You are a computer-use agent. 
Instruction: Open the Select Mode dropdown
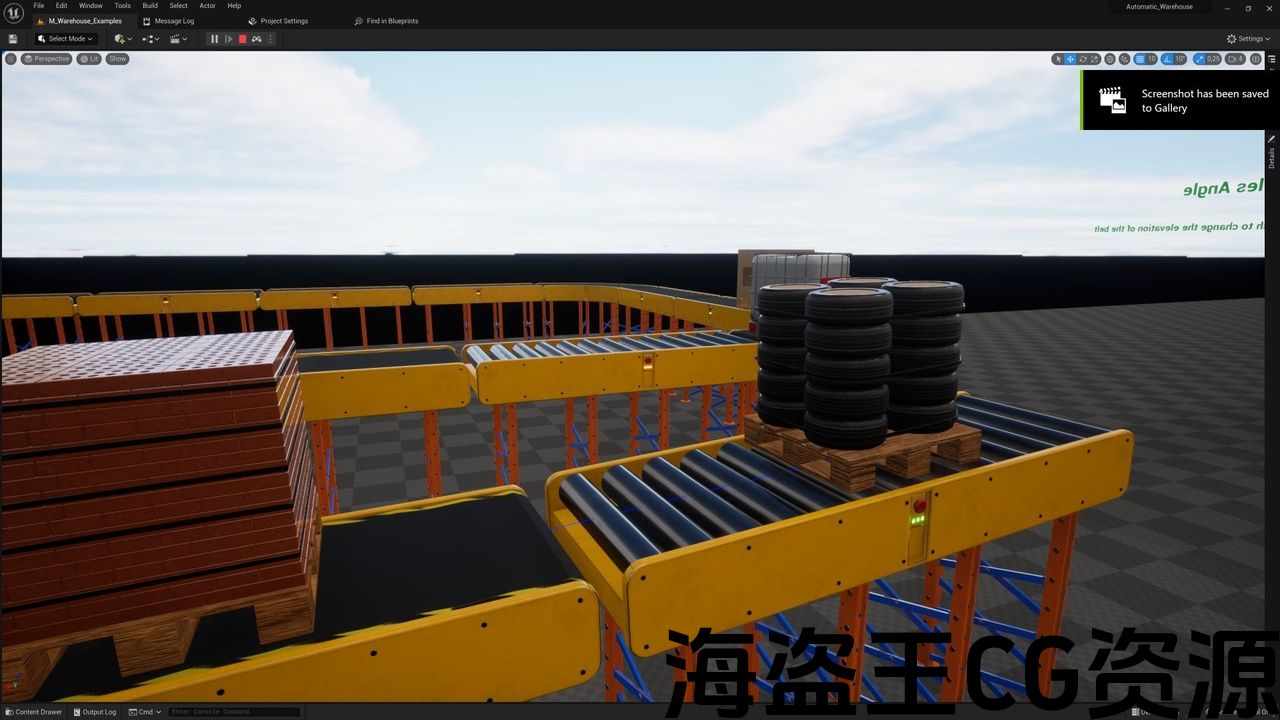66,39
